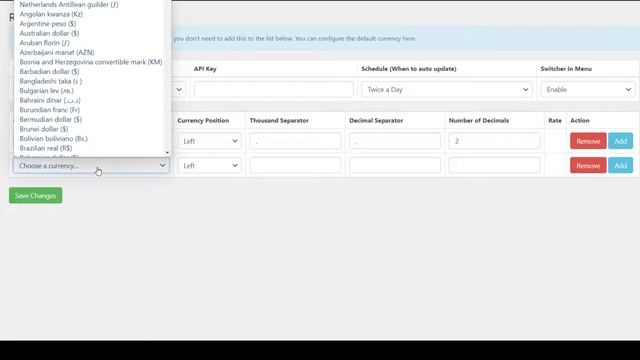640x360 pixels.
Task: Expand the partially hidden dropdown beside API Key
Action: 179,89
